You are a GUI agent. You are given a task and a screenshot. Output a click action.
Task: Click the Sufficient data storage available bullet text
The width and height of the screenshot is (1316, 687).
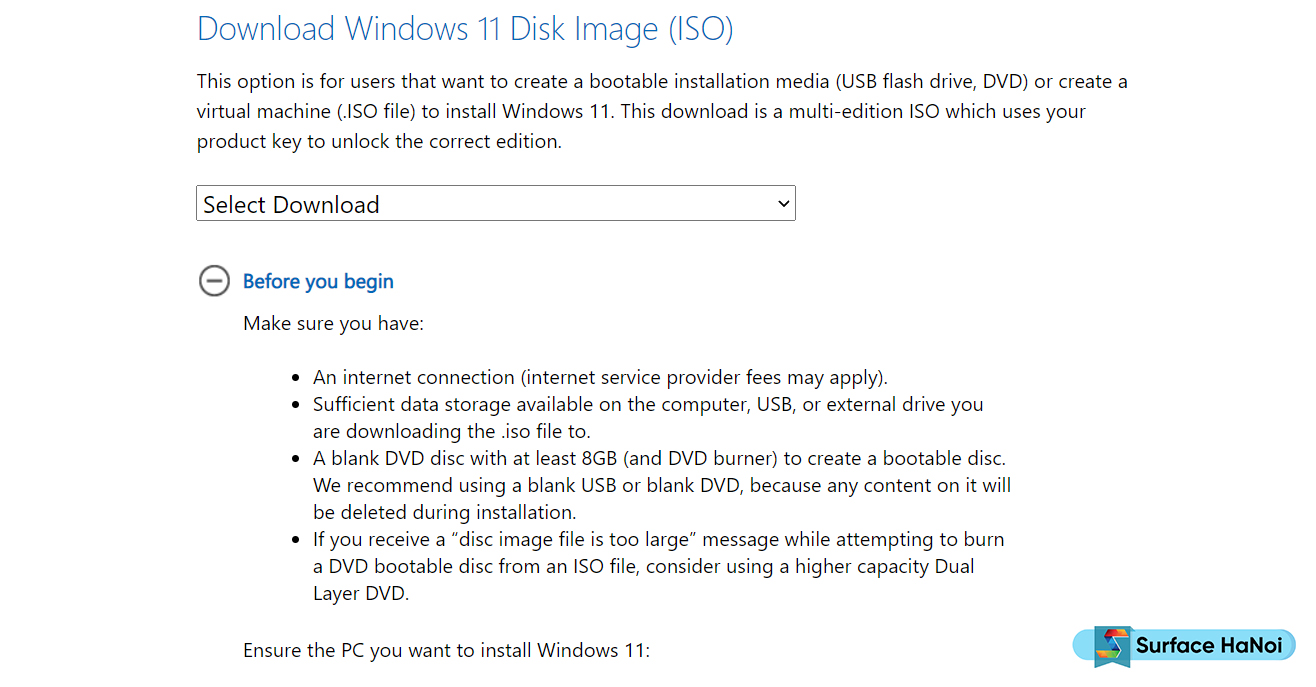click(648, 405)
